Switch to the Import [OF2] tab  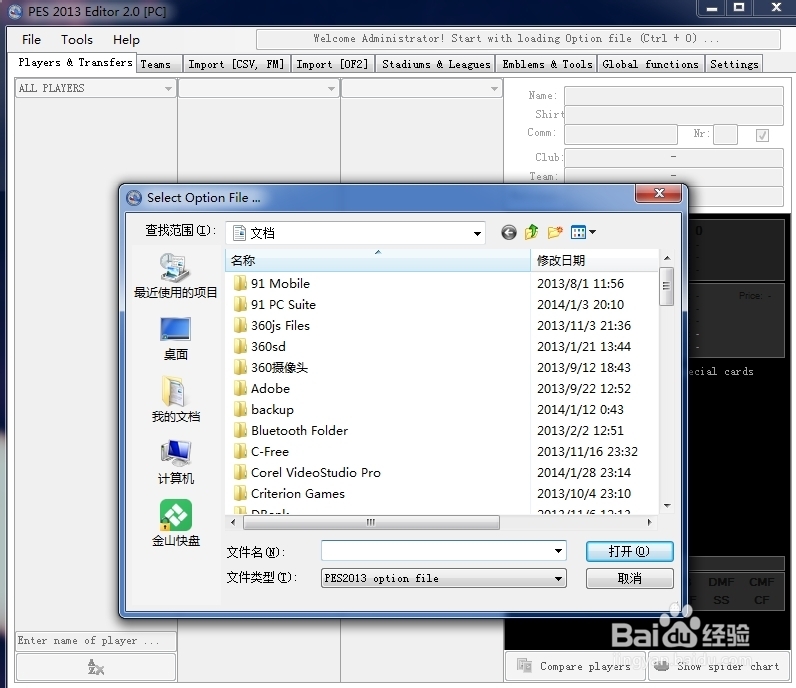[x=332, y=64]
